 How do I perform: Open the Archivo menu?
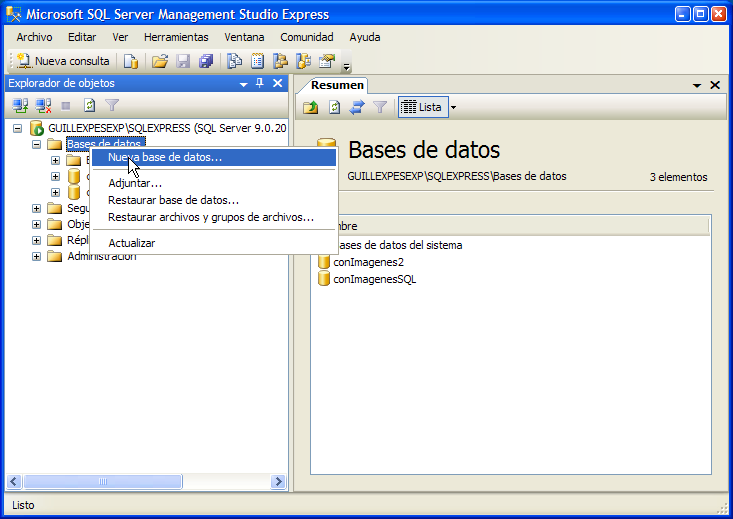tap(35, 37)
